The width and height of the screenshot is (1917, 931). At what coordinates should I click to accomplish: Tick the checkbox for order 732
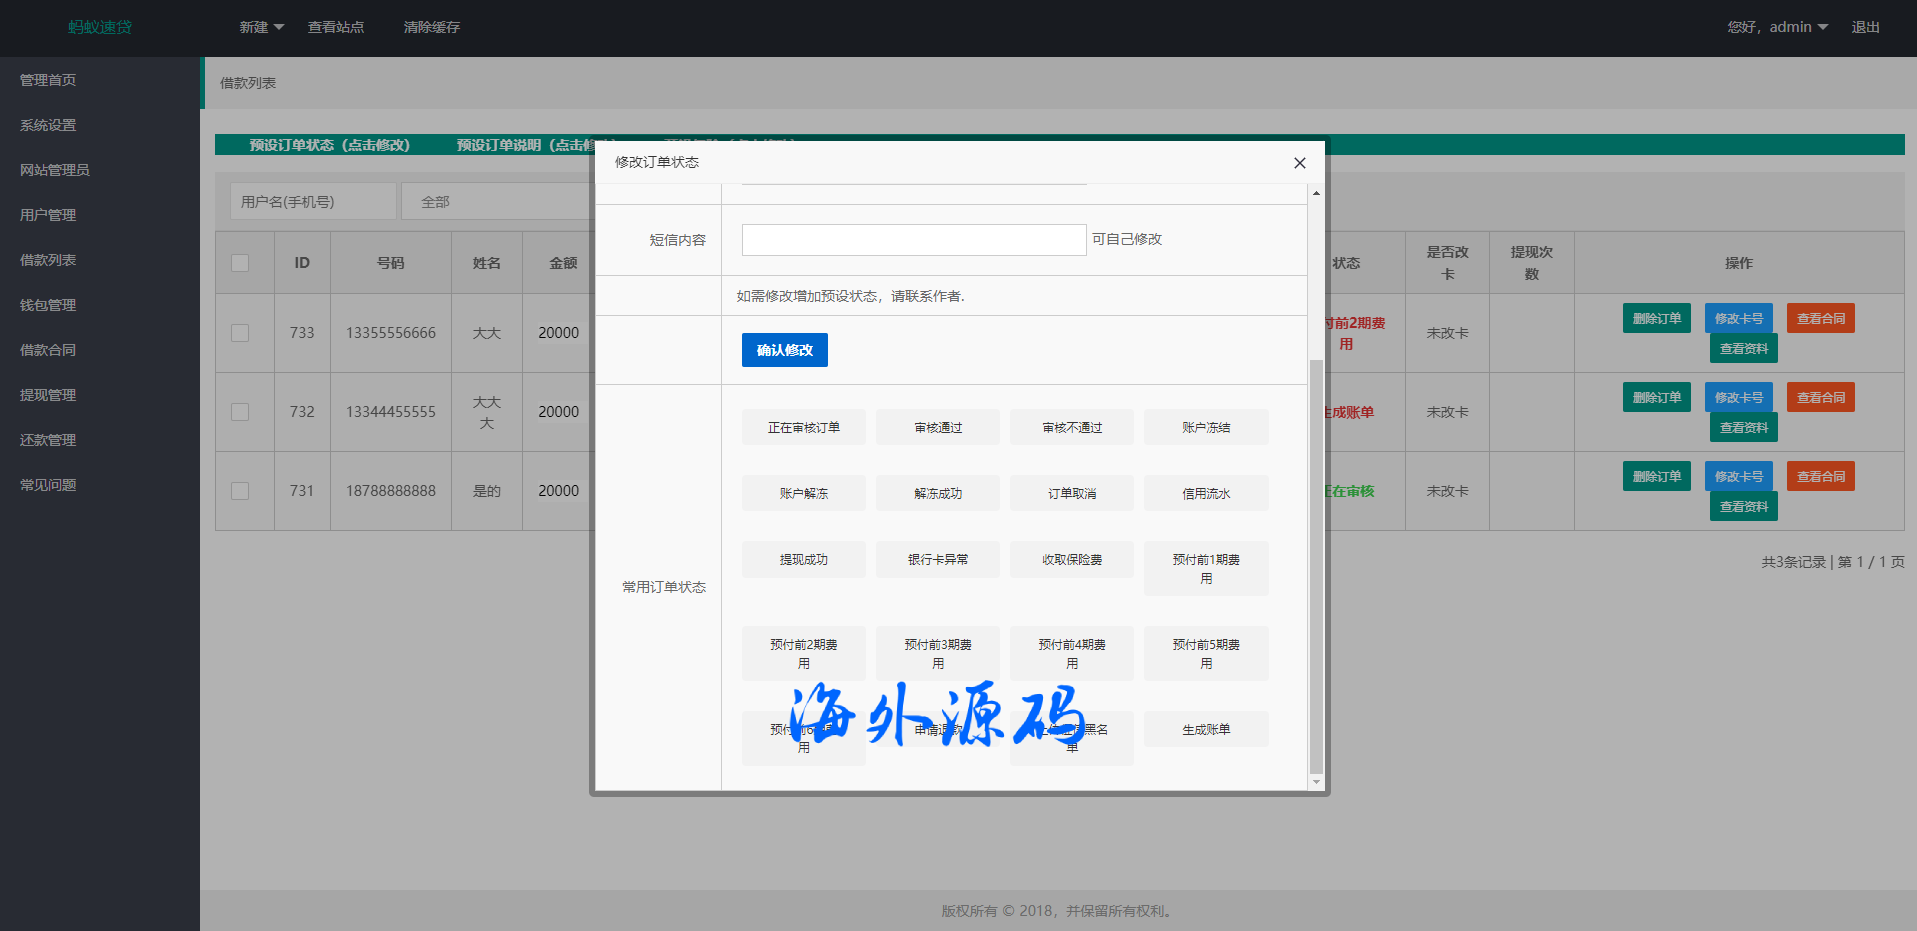pos(240,412)
